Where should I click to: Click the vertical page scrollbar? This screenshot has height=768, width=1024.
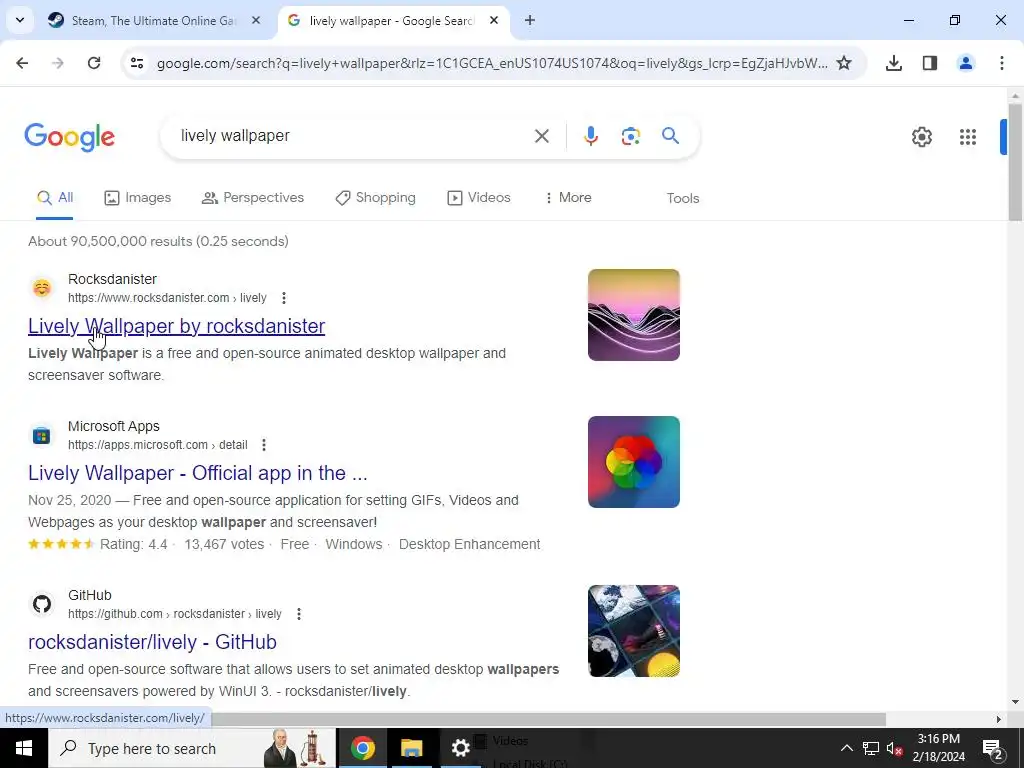coord(1015,162)
